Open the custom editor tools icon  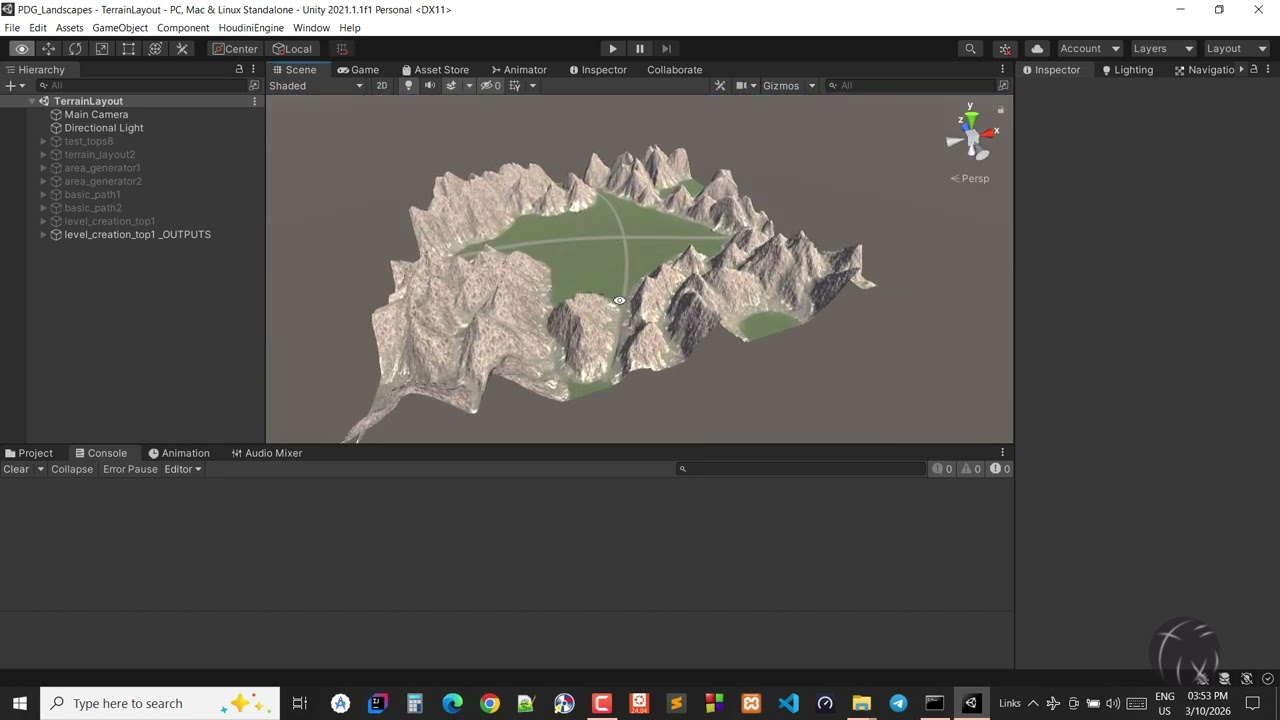point(182,49)
